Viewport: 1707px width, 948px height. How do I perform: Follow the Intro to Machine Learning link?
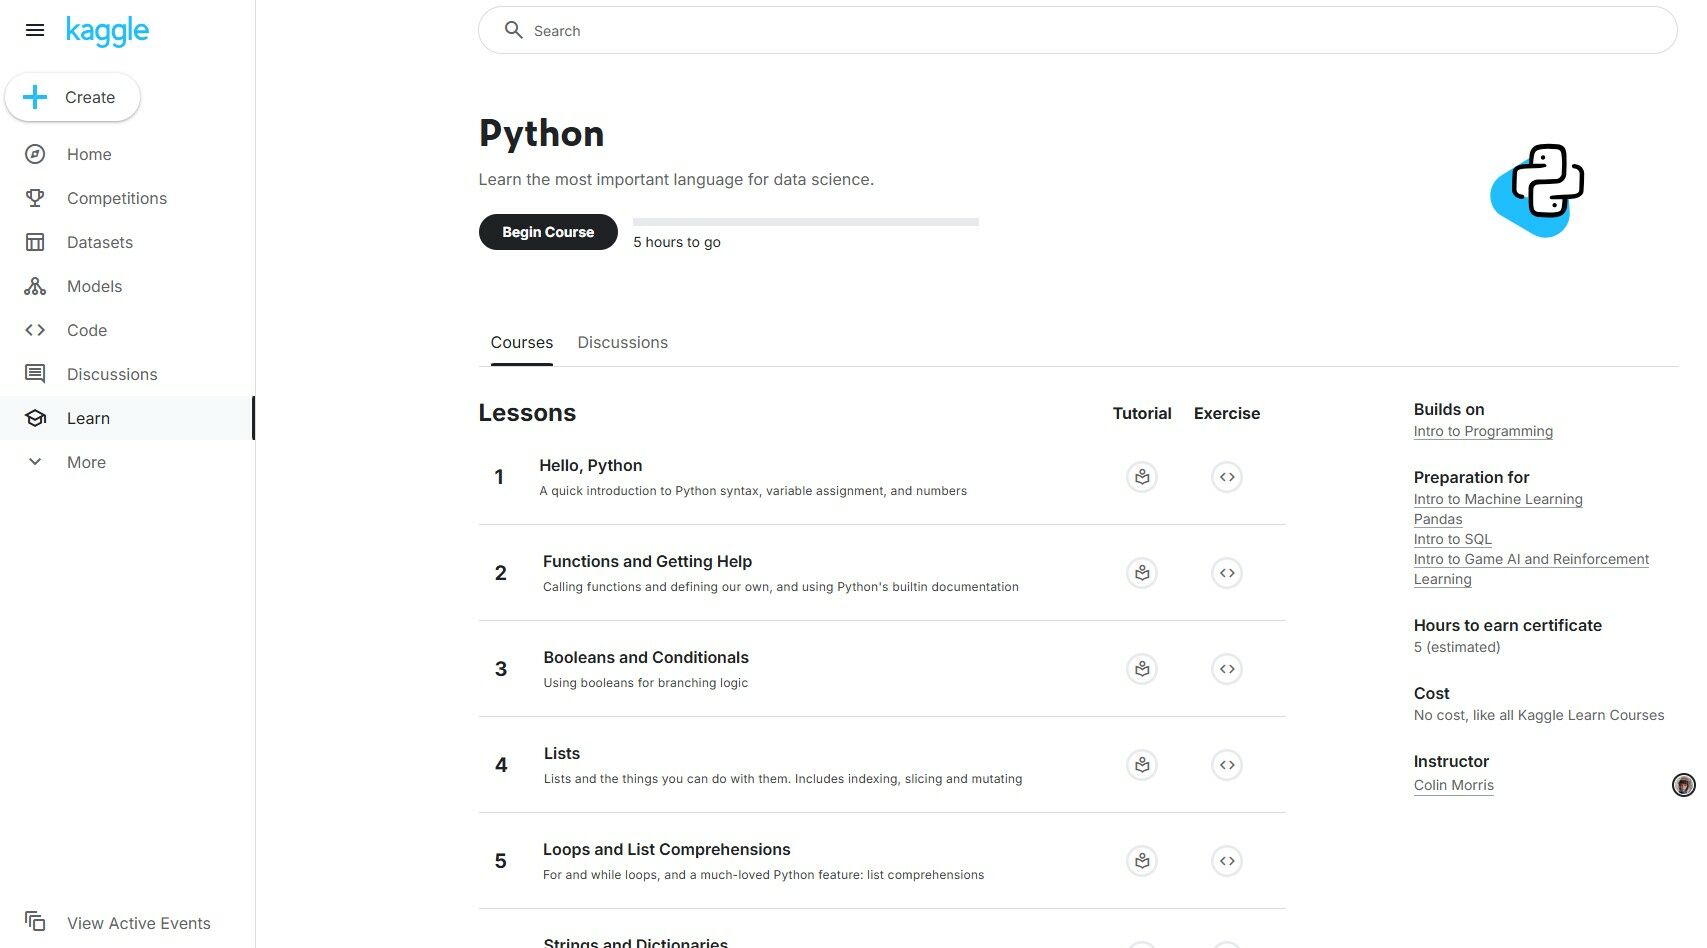pyautogui.click(x=1497, y=499)
